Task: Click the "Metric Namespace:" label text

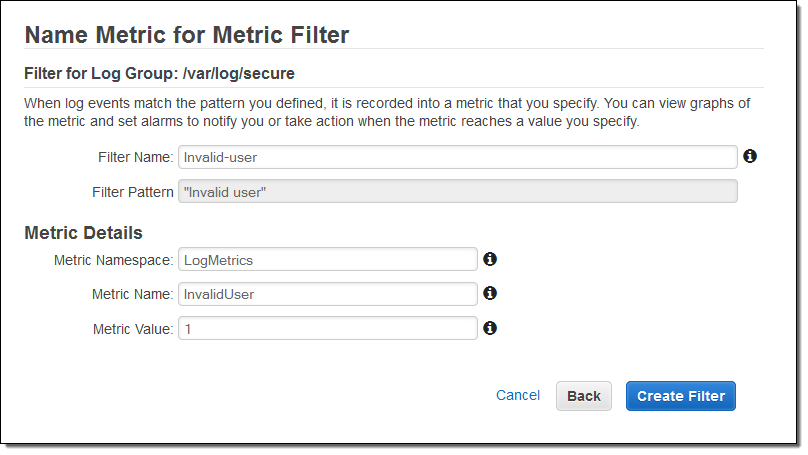Action: pyautogui.click(x=113, y=260)
